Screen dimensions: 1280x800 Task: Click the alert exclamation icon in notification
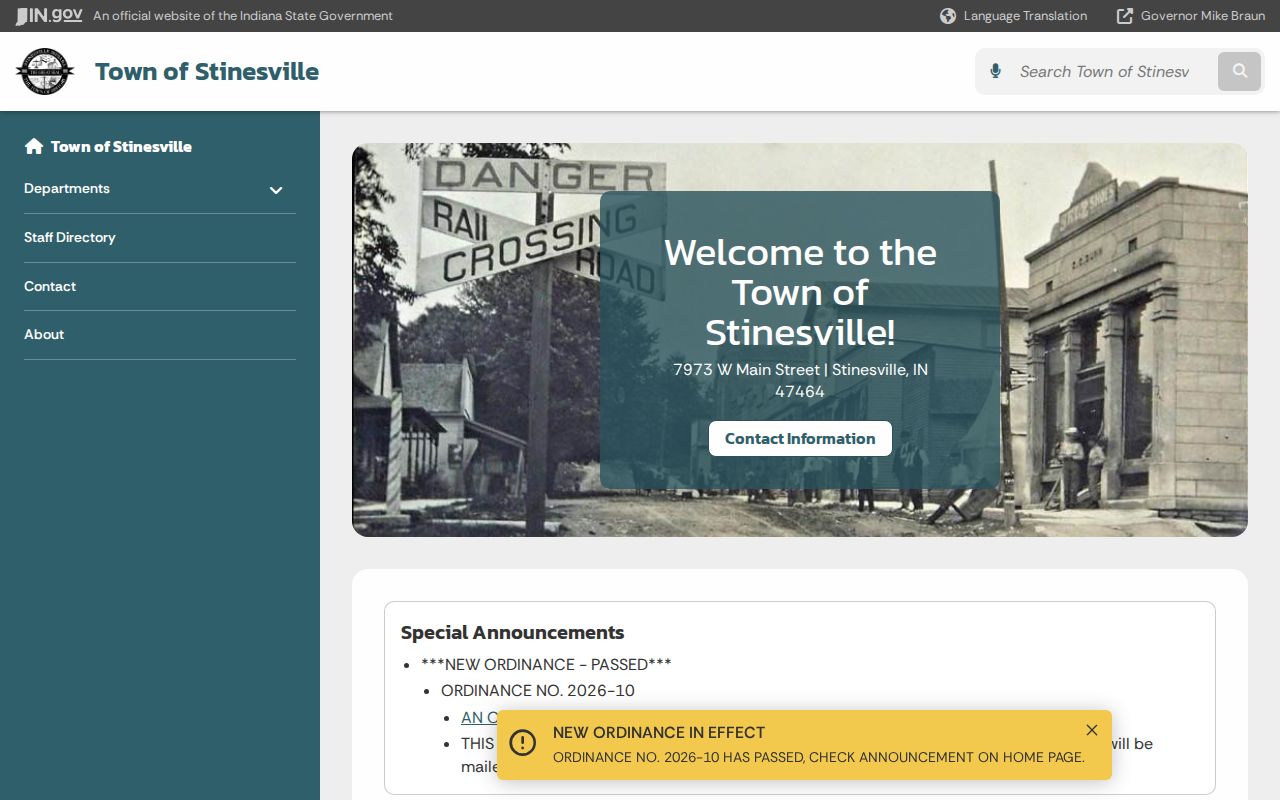(522, 743)
